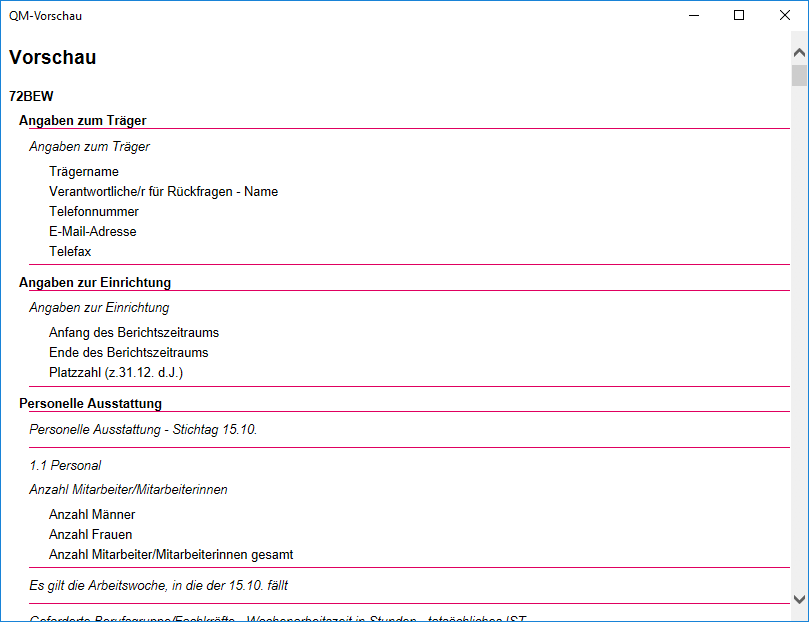
Task: Click the E-Mail-Adresse entry
Action: [93, 232]
